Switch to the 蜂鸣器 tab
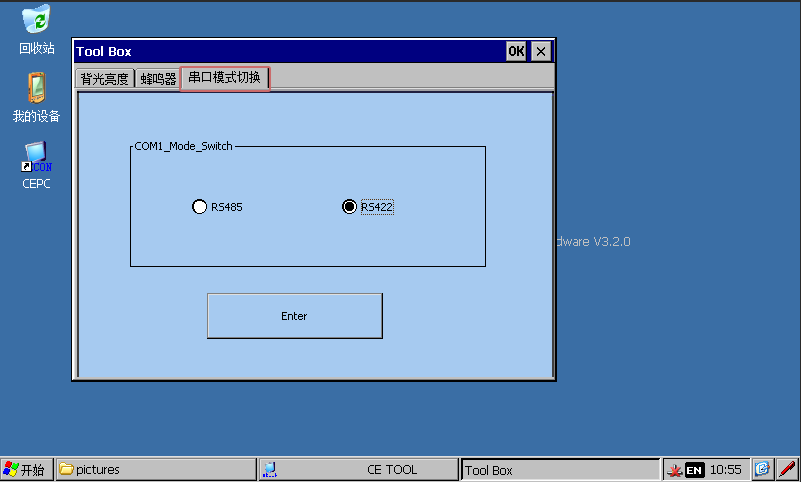The image size is (801, 482). (x=158, y=79)
